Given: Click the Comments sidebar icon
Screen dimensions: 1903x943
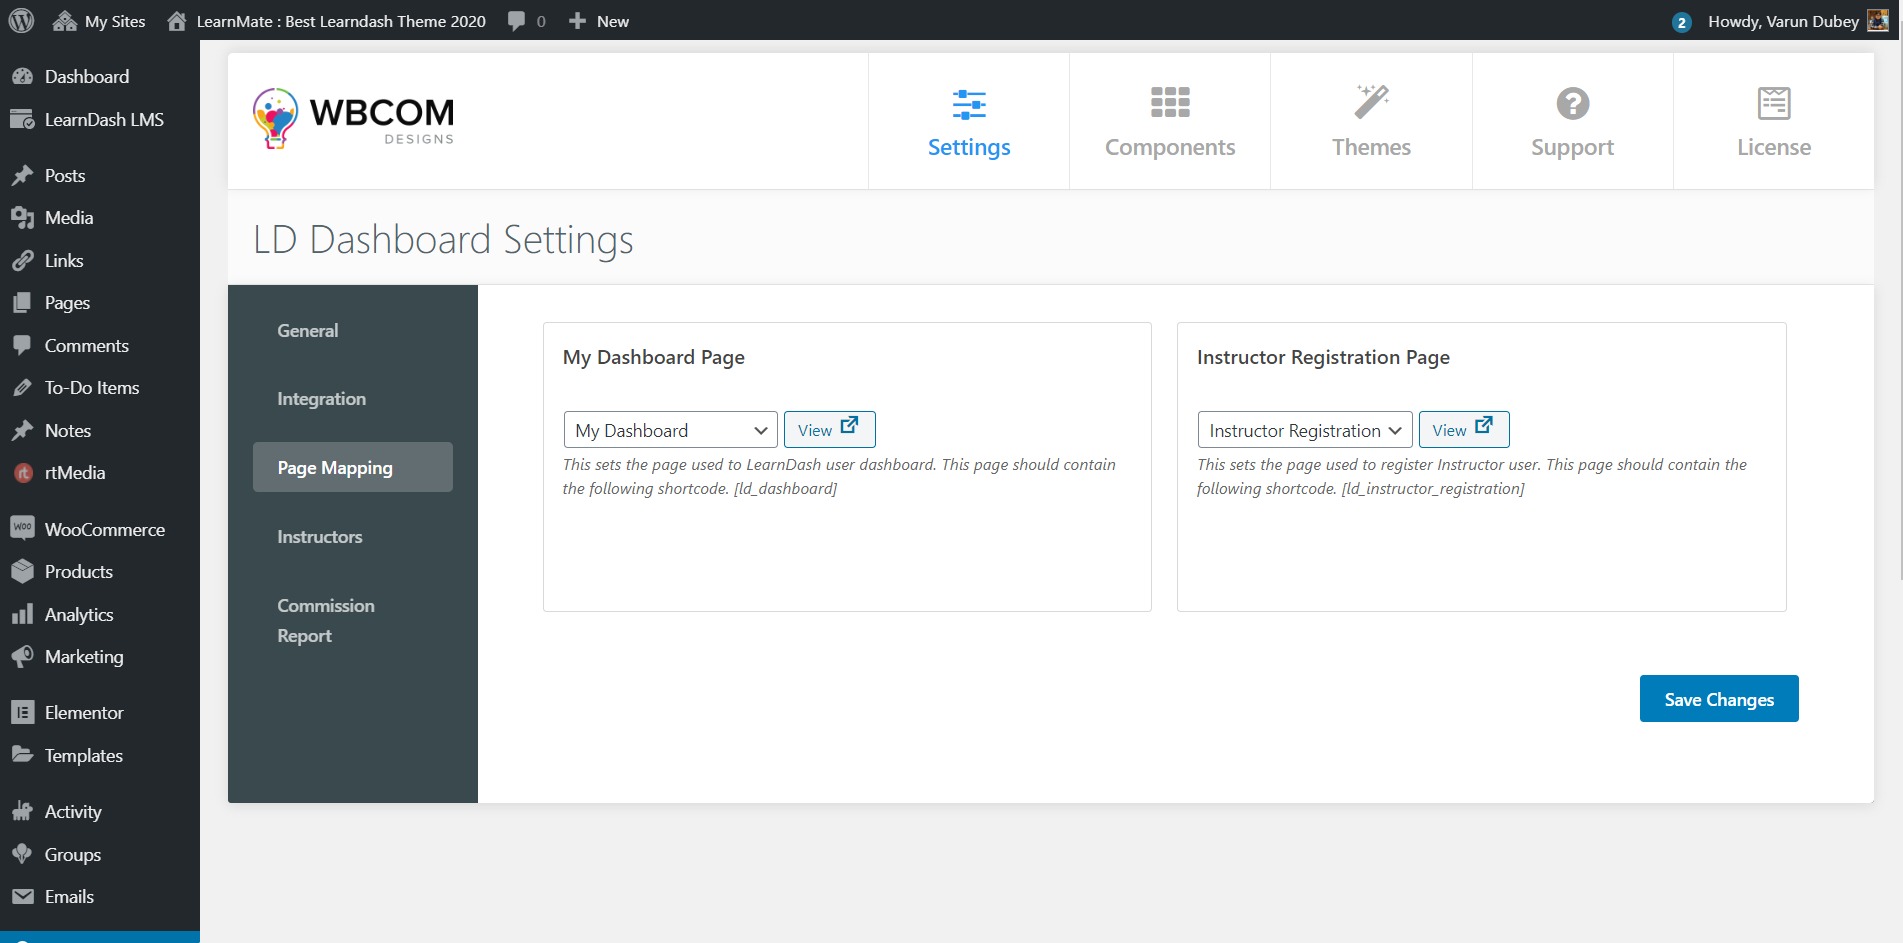Looking at the screenshot, I should pos(22,346).
